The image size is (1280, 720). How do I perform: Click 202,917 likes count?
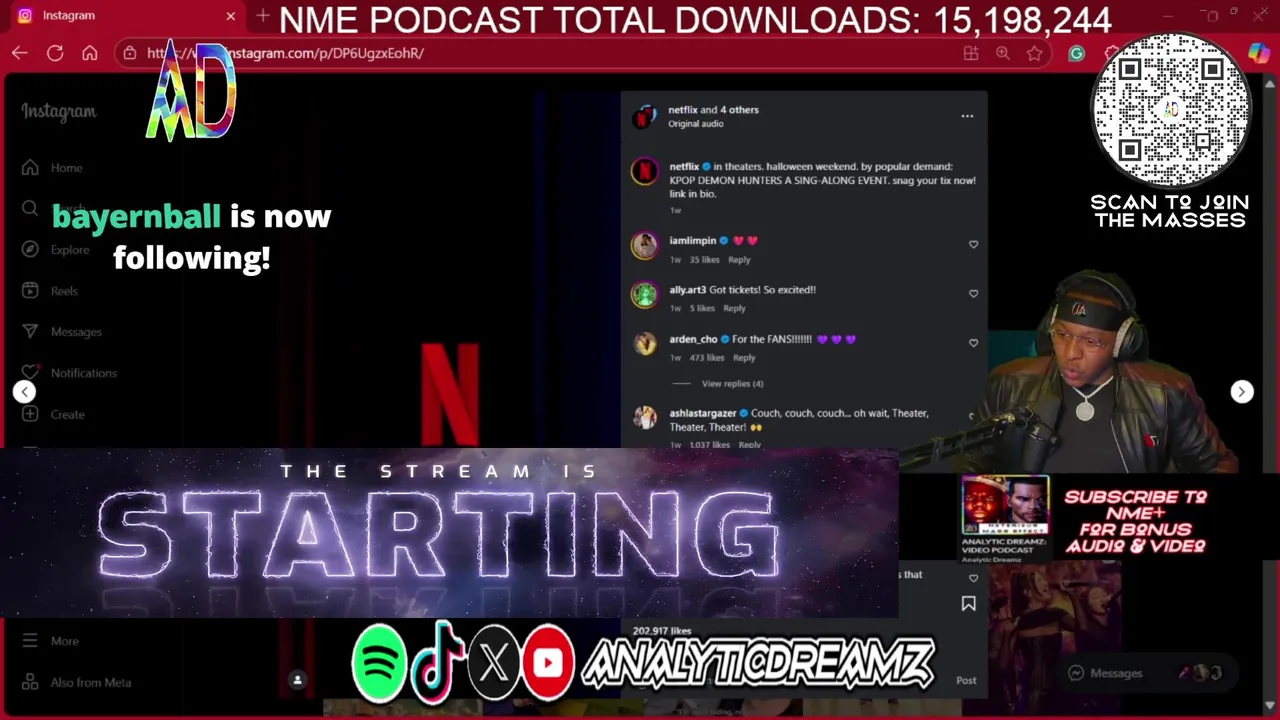click(x=662, y=631)
